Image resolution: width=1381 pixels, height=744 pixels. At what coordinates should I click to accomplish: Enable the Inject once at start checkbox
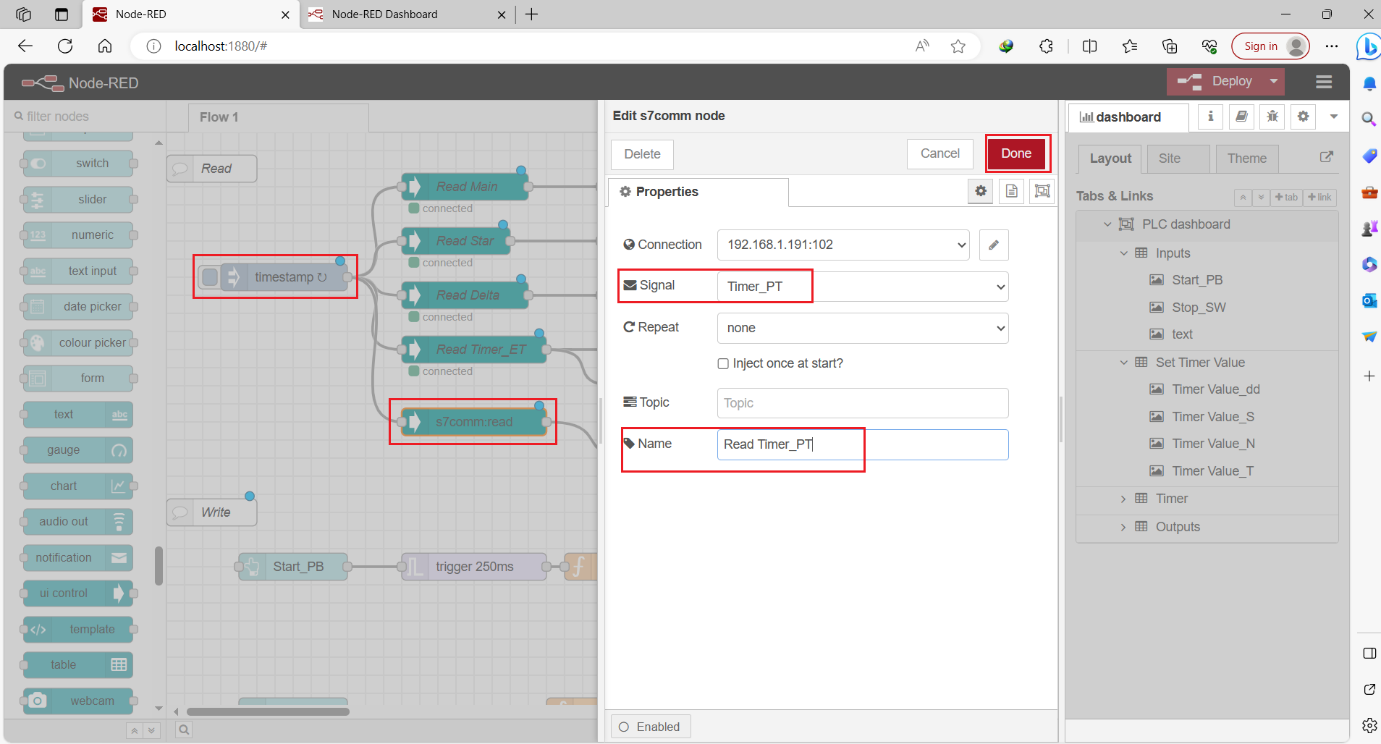tap(723, 363)
